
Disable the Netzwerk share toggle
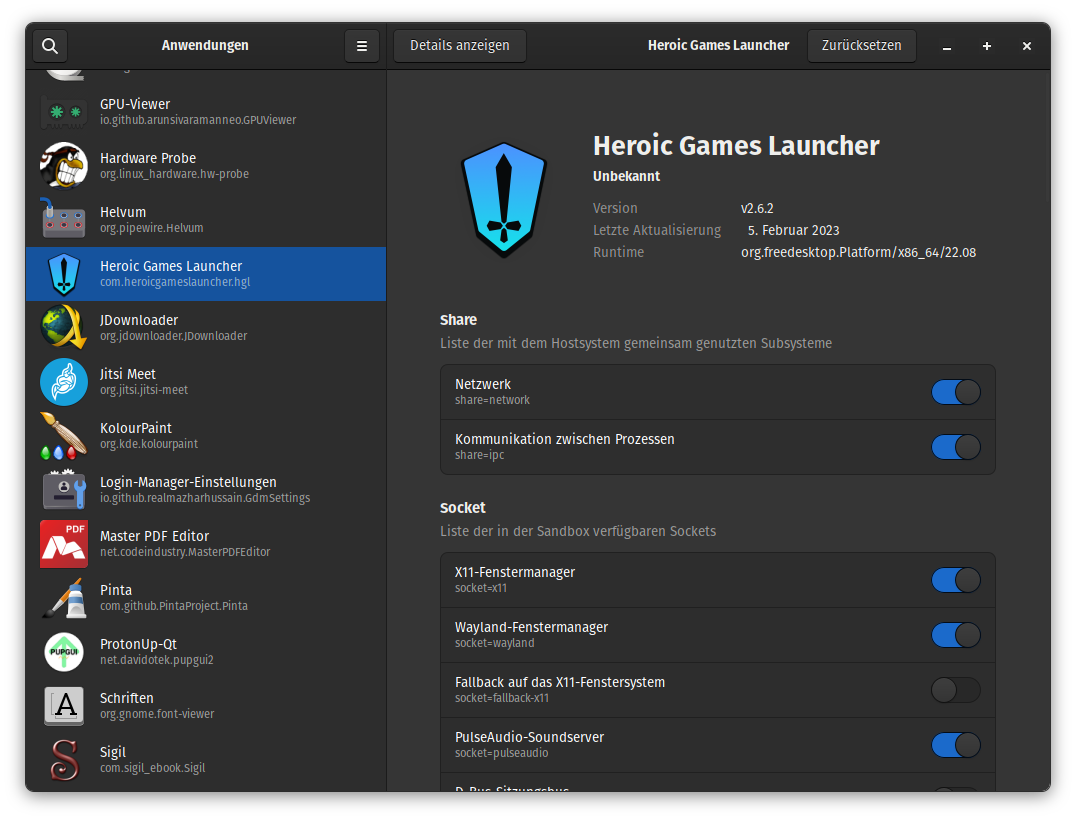click(955, 393)
